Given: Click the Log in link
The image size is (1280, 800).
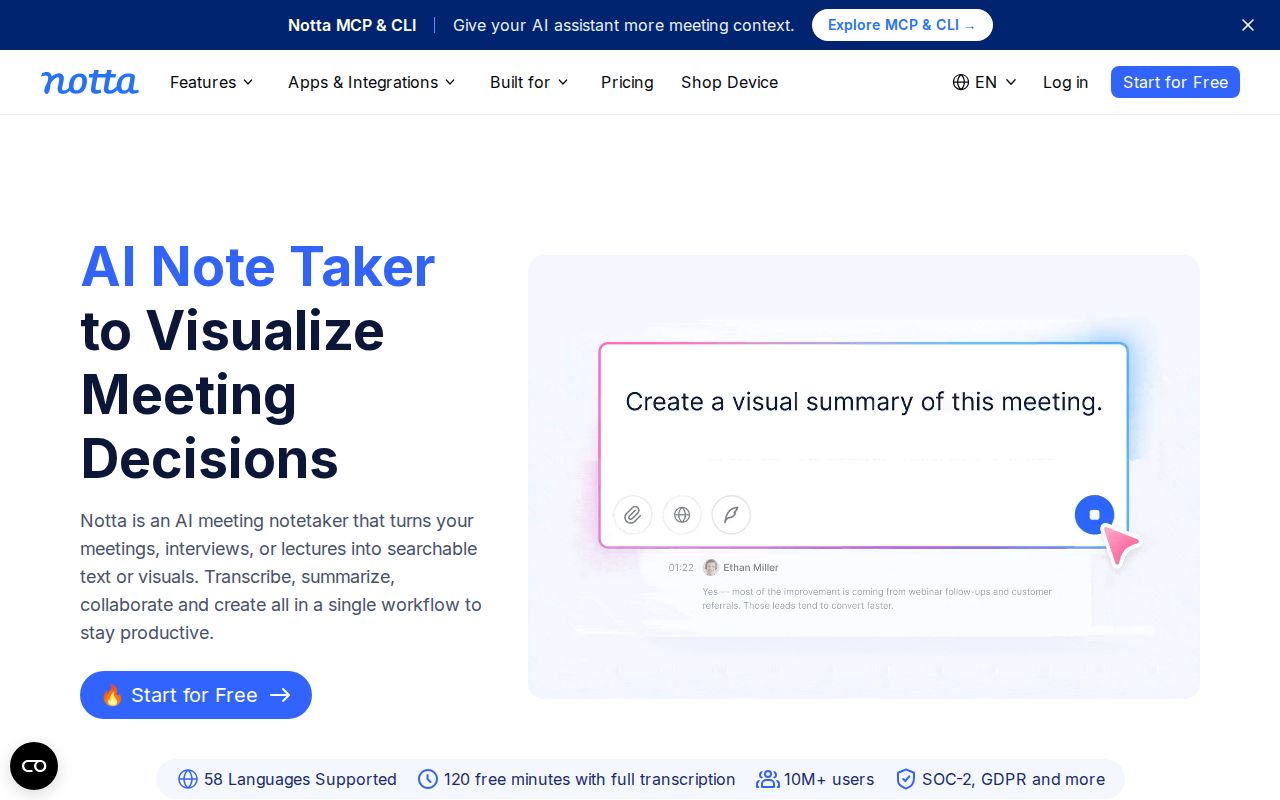Looking at the screenshot, I should [x=1065, y=82].
